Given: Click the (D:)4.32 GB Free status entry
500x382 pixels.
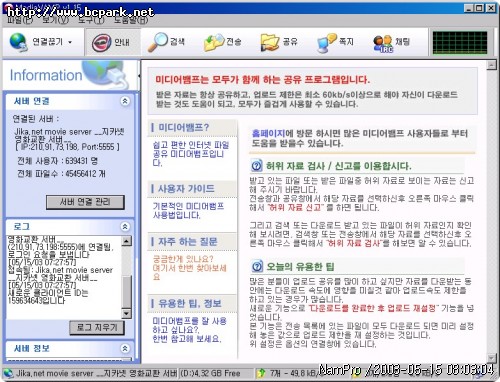Looking at the screenshot, I should point(211,373).
